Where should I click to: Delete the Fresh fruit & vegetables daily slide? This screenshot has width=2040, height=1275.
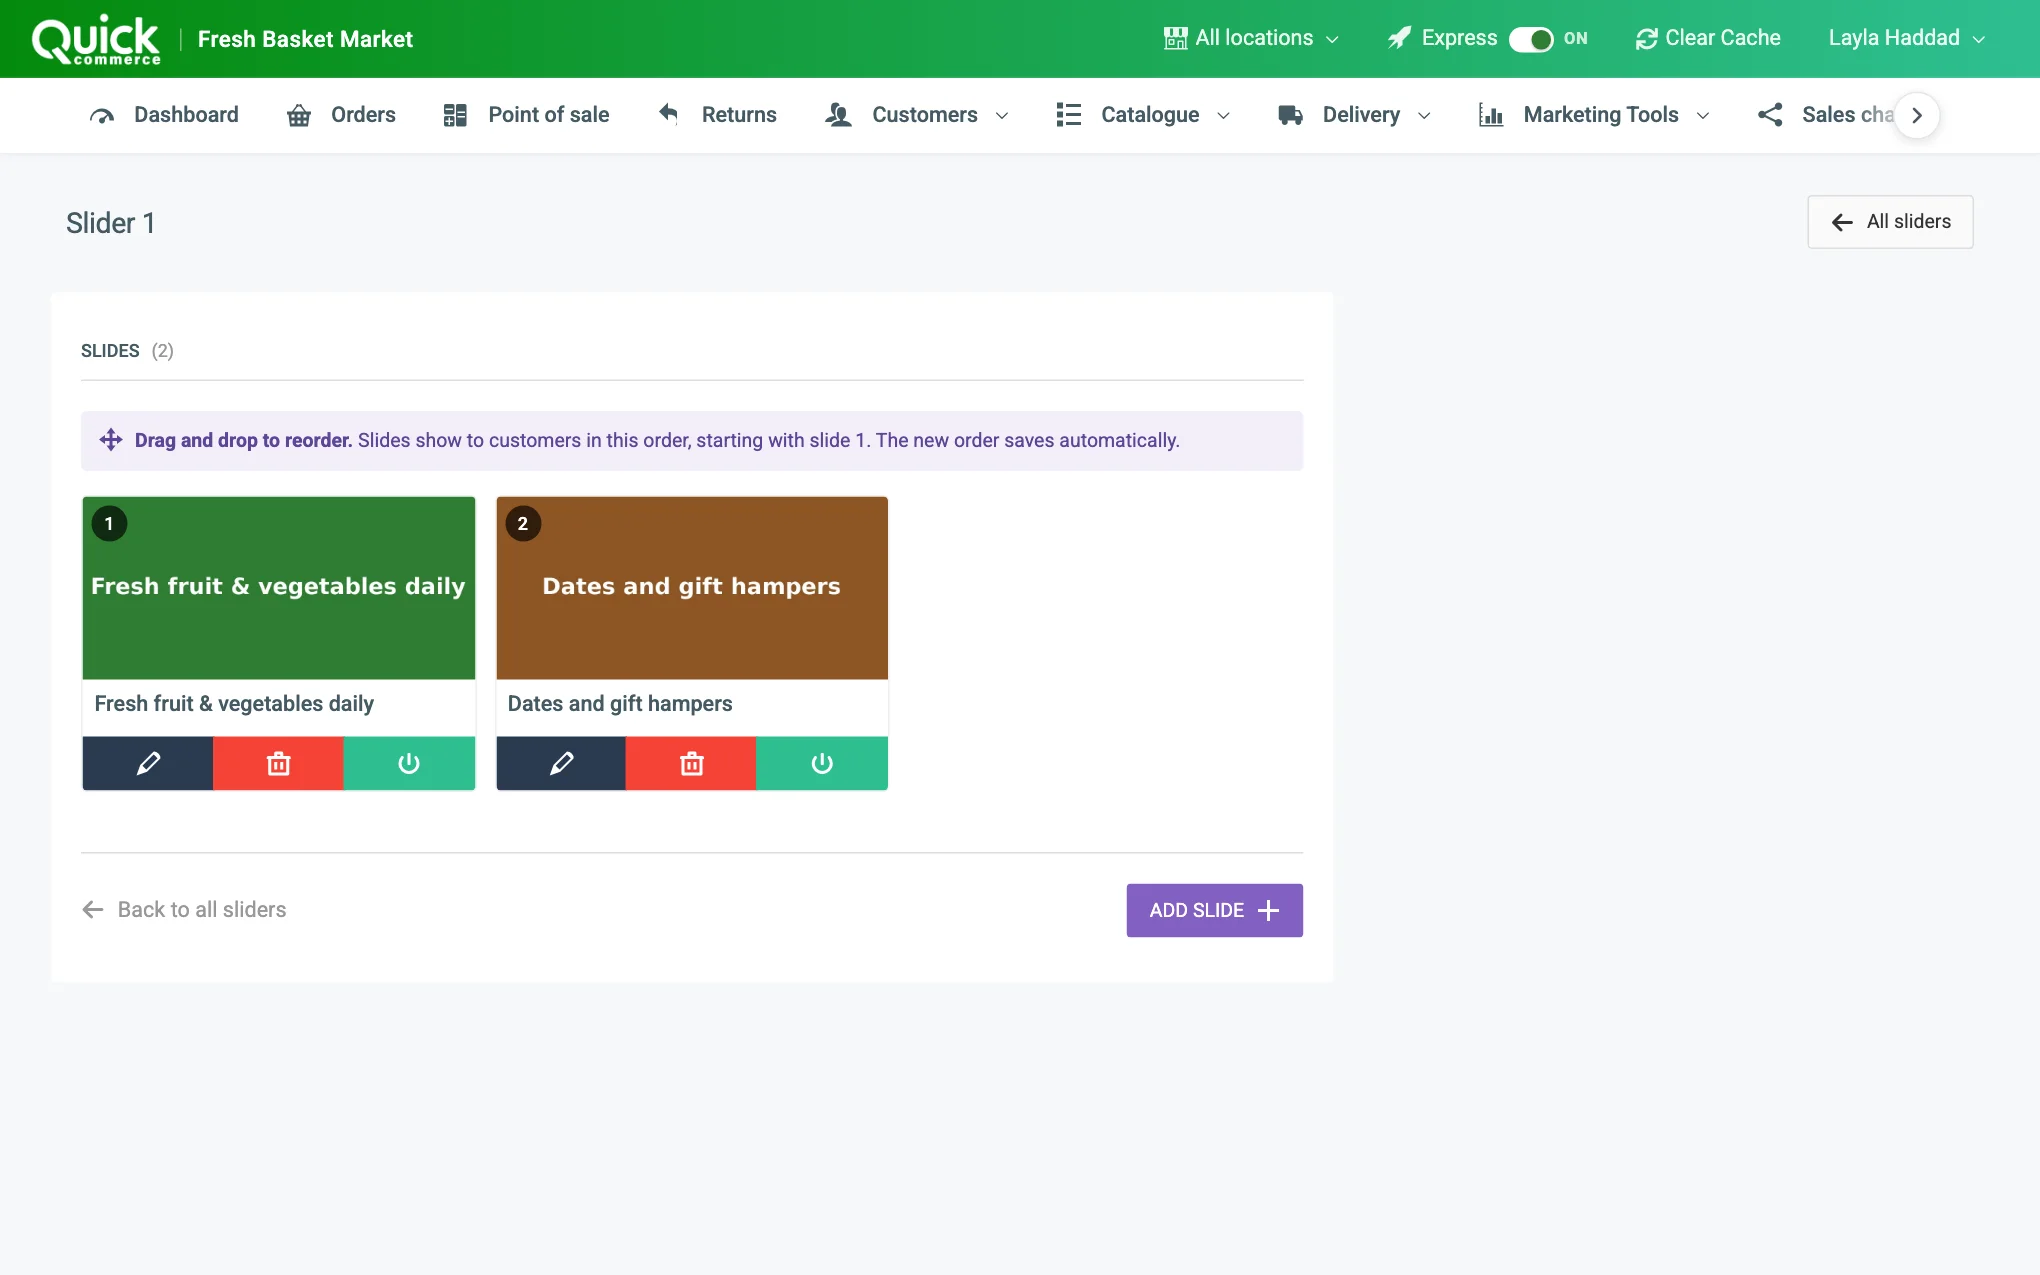pyautogui.click(x=278, y=763)
